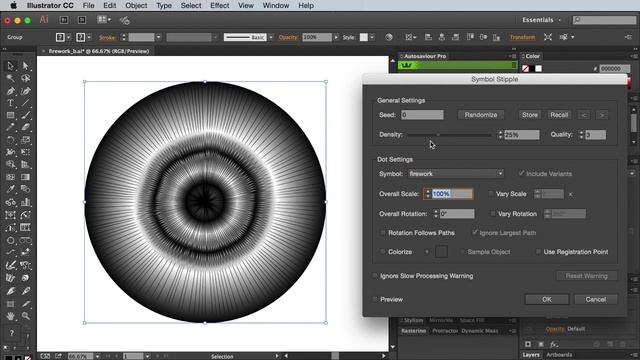
Task: Select the Rectangle tool
Action: coord(11,116)
